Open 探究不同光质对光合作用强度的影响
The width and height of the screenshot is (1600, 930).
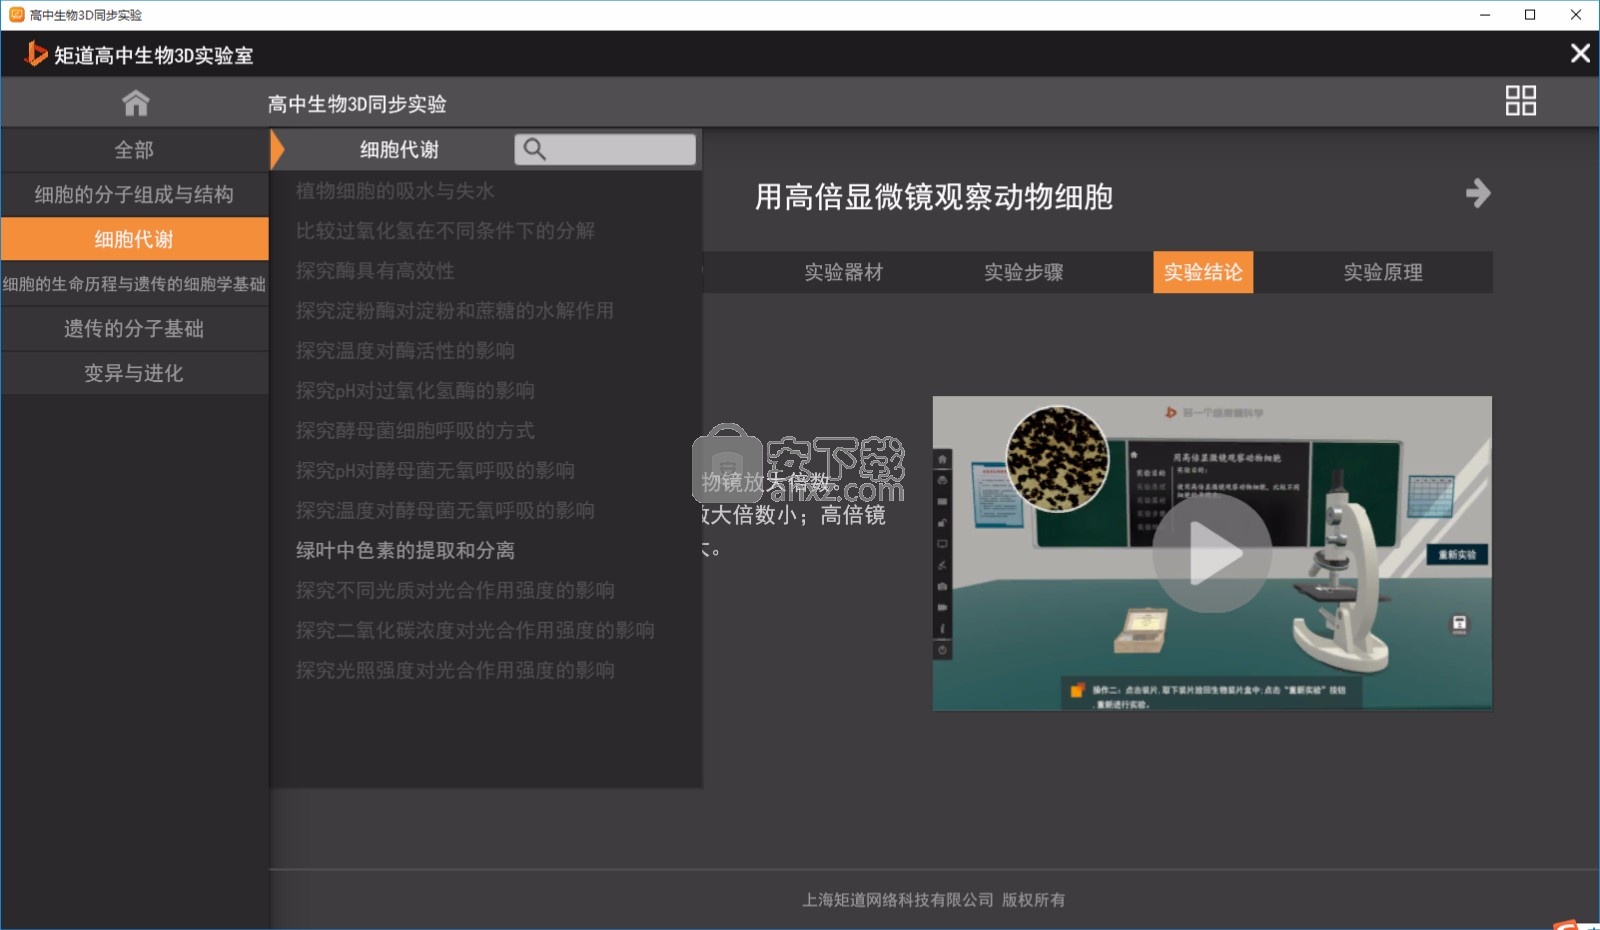click(455, 591)
